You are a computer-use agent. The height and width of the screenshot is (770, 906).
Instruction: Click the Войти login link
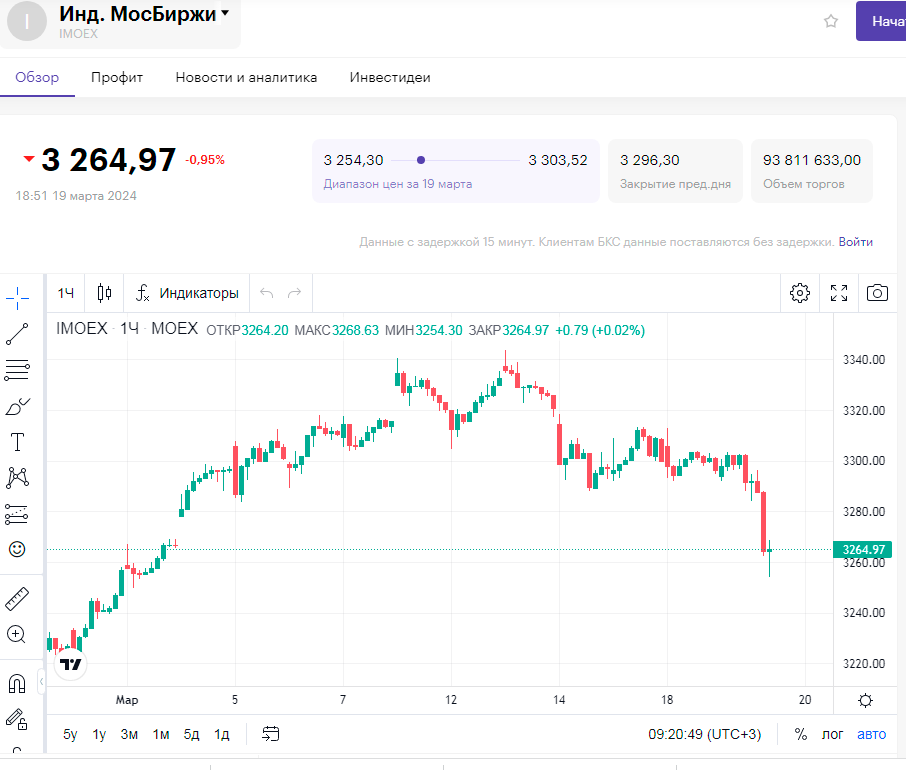856,242
